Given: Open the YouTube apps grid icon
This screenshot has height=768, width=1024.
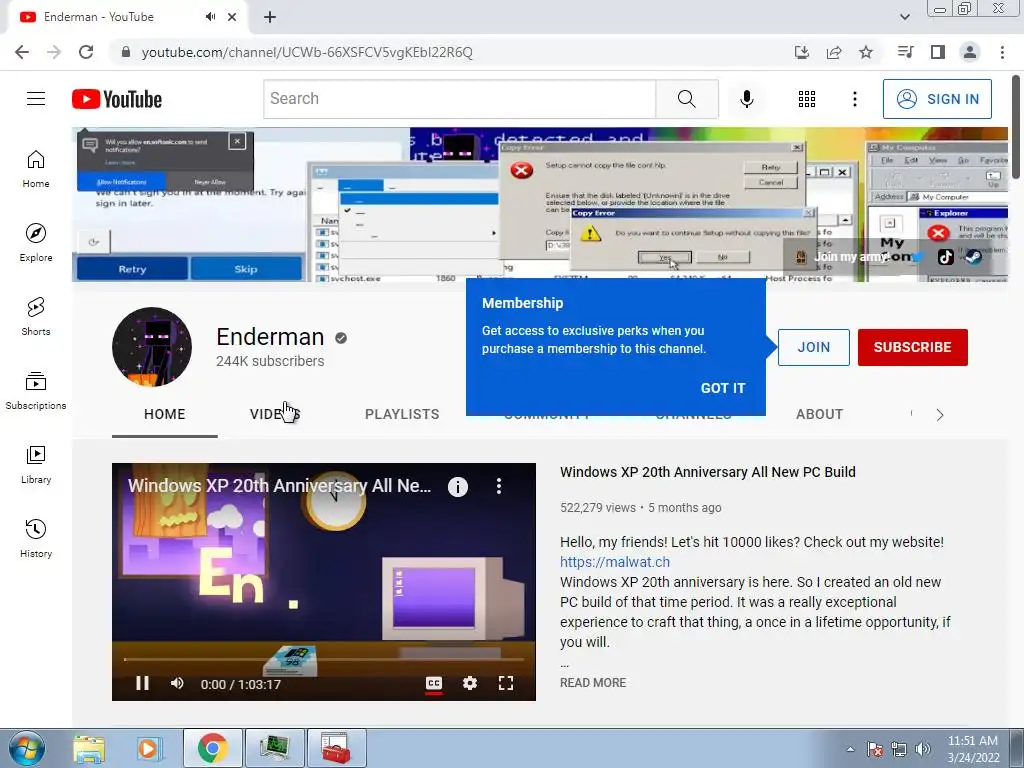Looking at the screenshot, I should point(807,99).
